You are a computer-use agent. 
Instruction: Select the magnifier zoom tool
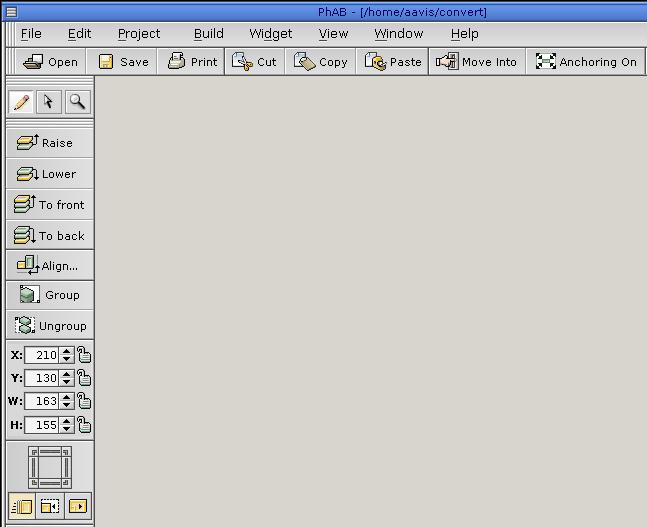[76, 102]
